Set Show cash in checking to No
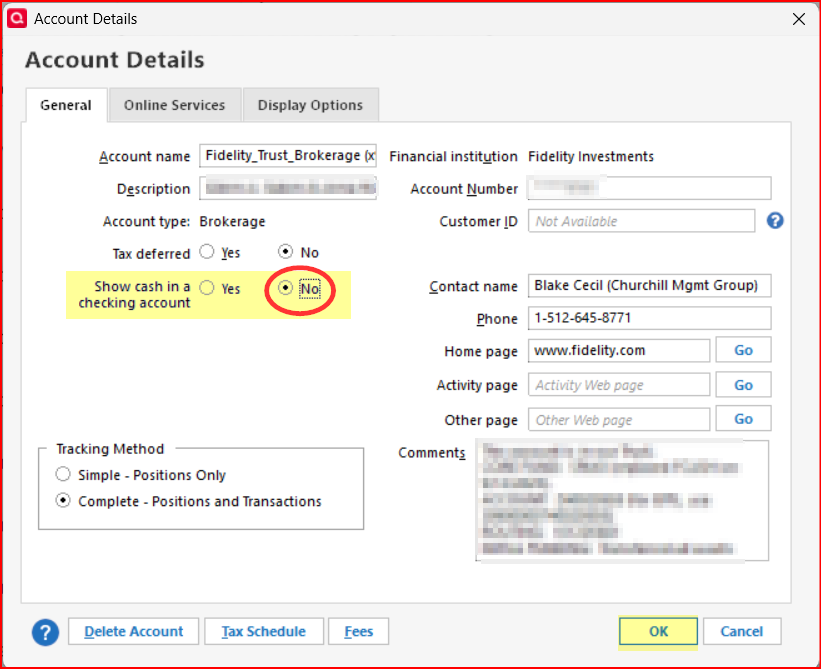Screen dimensions: 821x669 click(x=285, y=287)
